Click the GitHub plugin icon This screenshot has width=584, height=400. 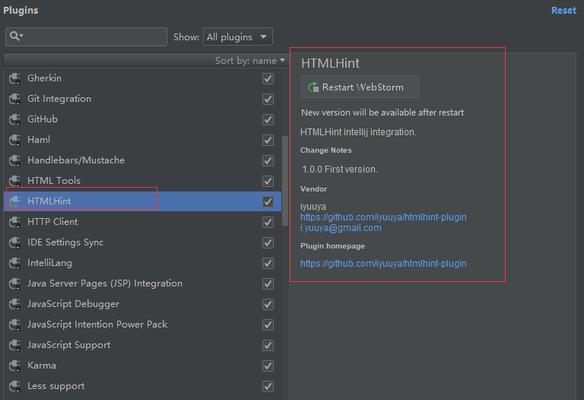coord(15,119)
